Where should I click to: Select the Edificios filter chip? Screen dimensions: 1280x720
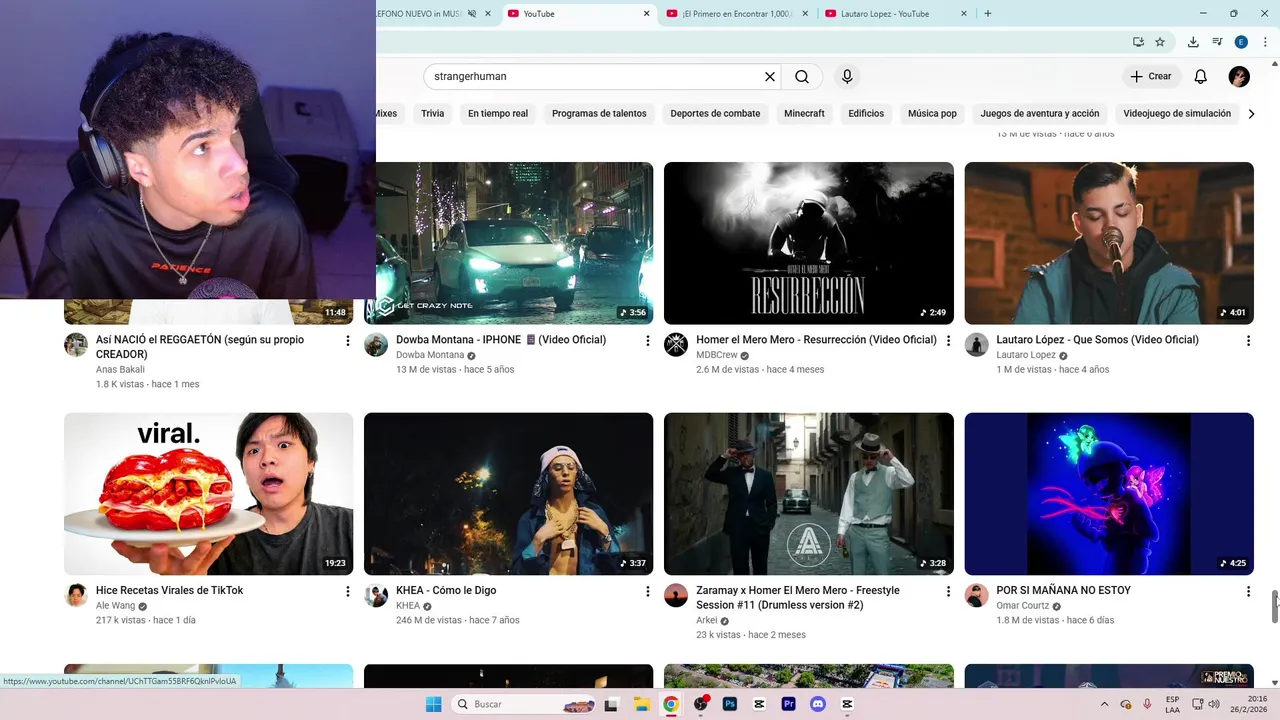tap(866, 113)
